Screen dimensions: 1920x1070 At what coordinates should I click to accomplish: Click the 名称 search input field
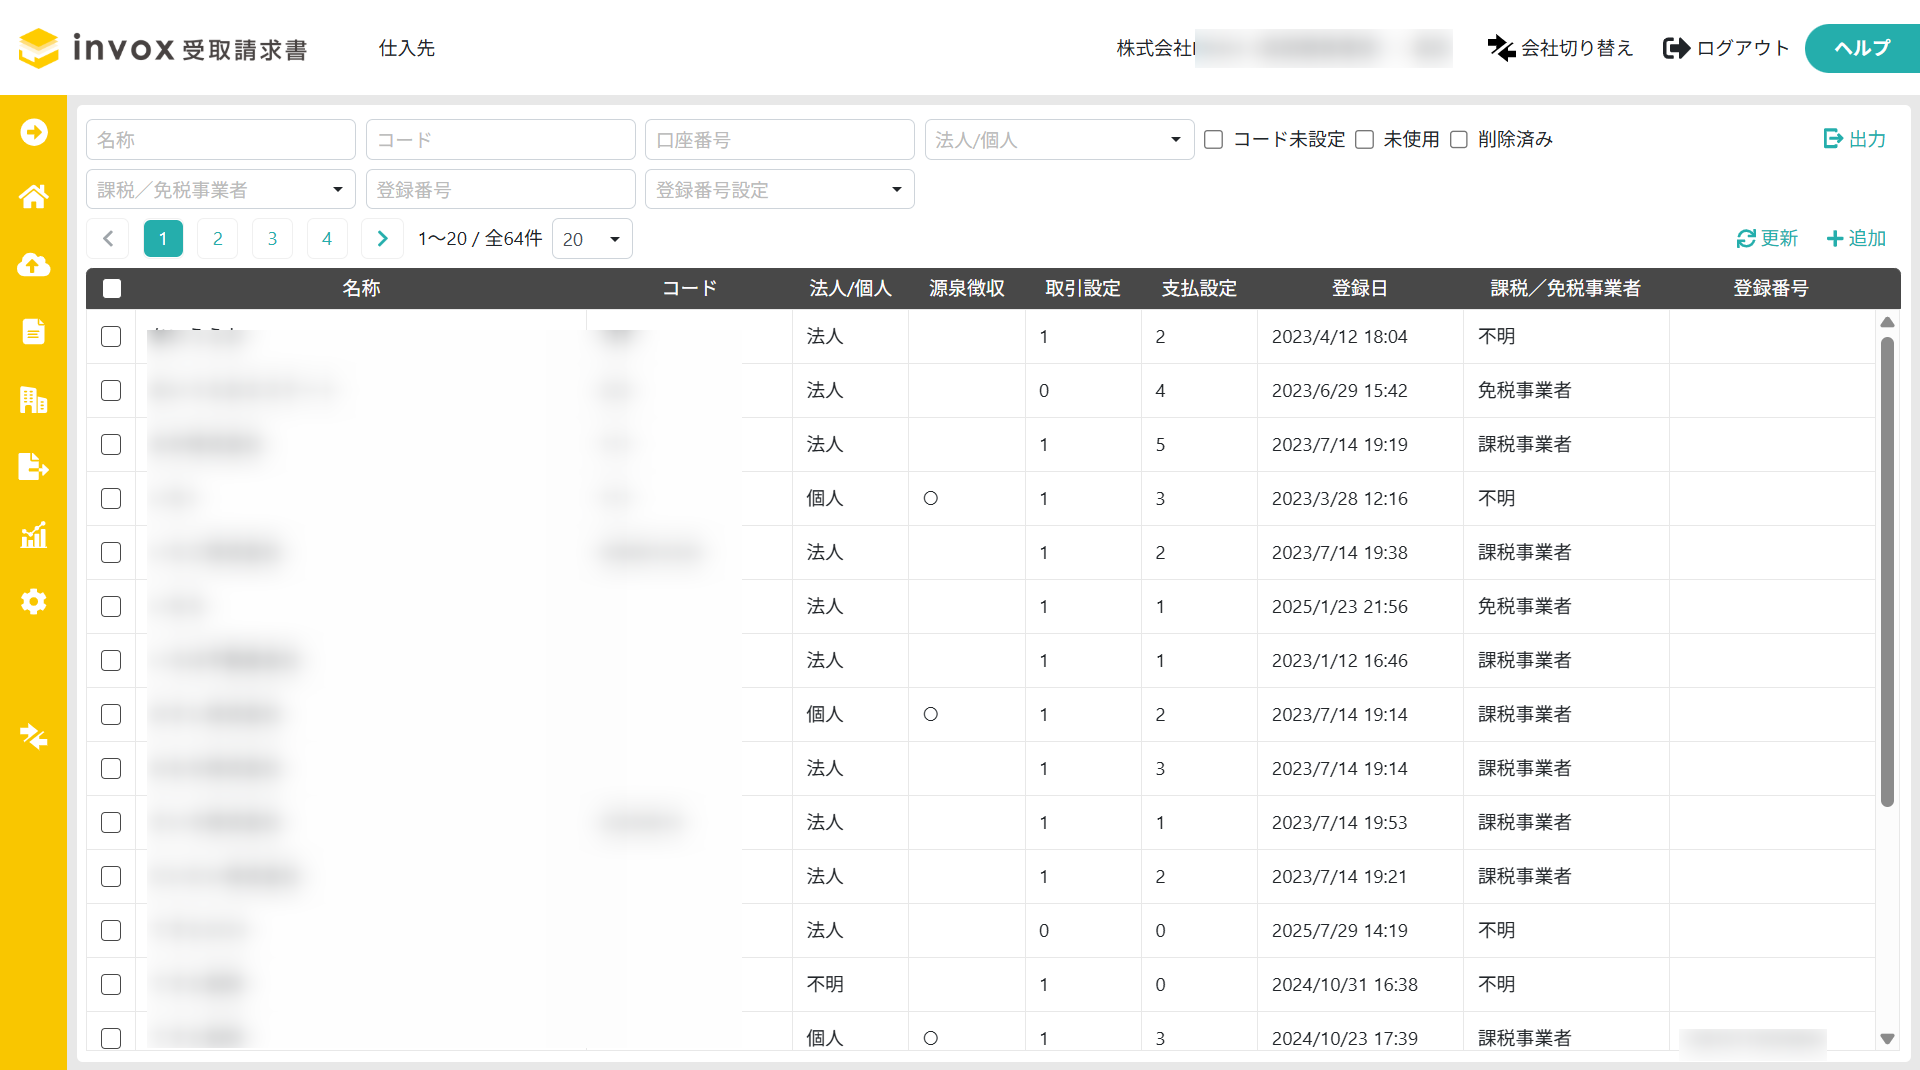point(220,140)
